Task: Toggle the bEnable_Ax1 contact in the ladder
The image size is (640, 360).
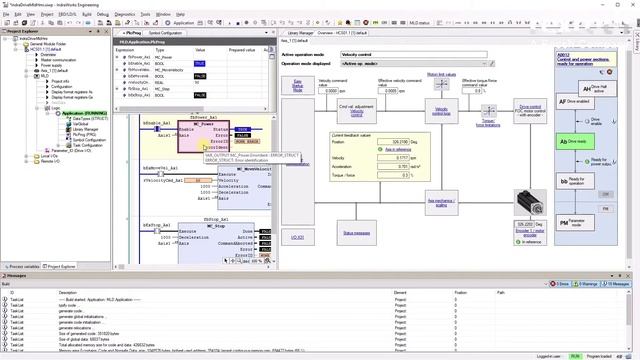Action: coord(157,129)
